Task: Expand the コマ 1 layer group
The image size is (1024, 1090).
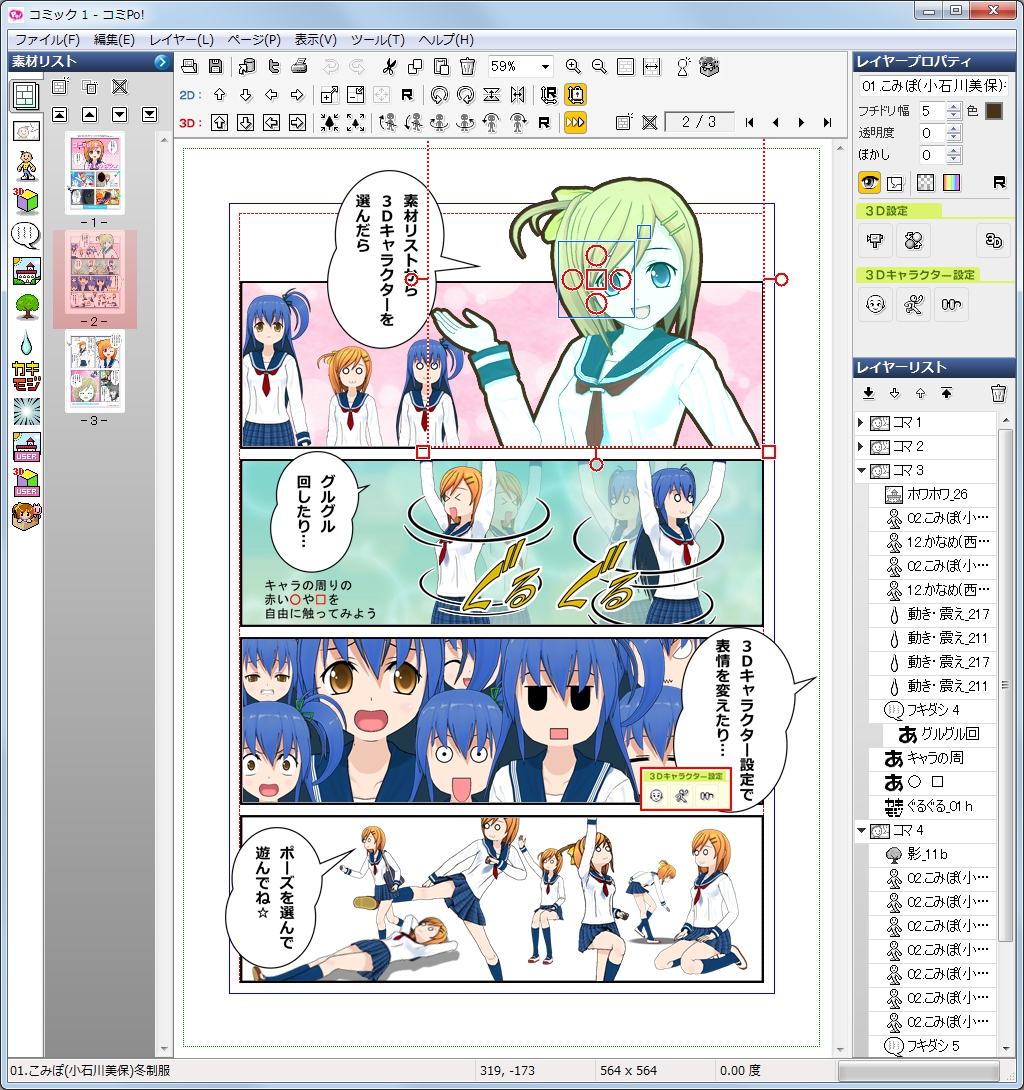Action: click(x=861, y=423)
